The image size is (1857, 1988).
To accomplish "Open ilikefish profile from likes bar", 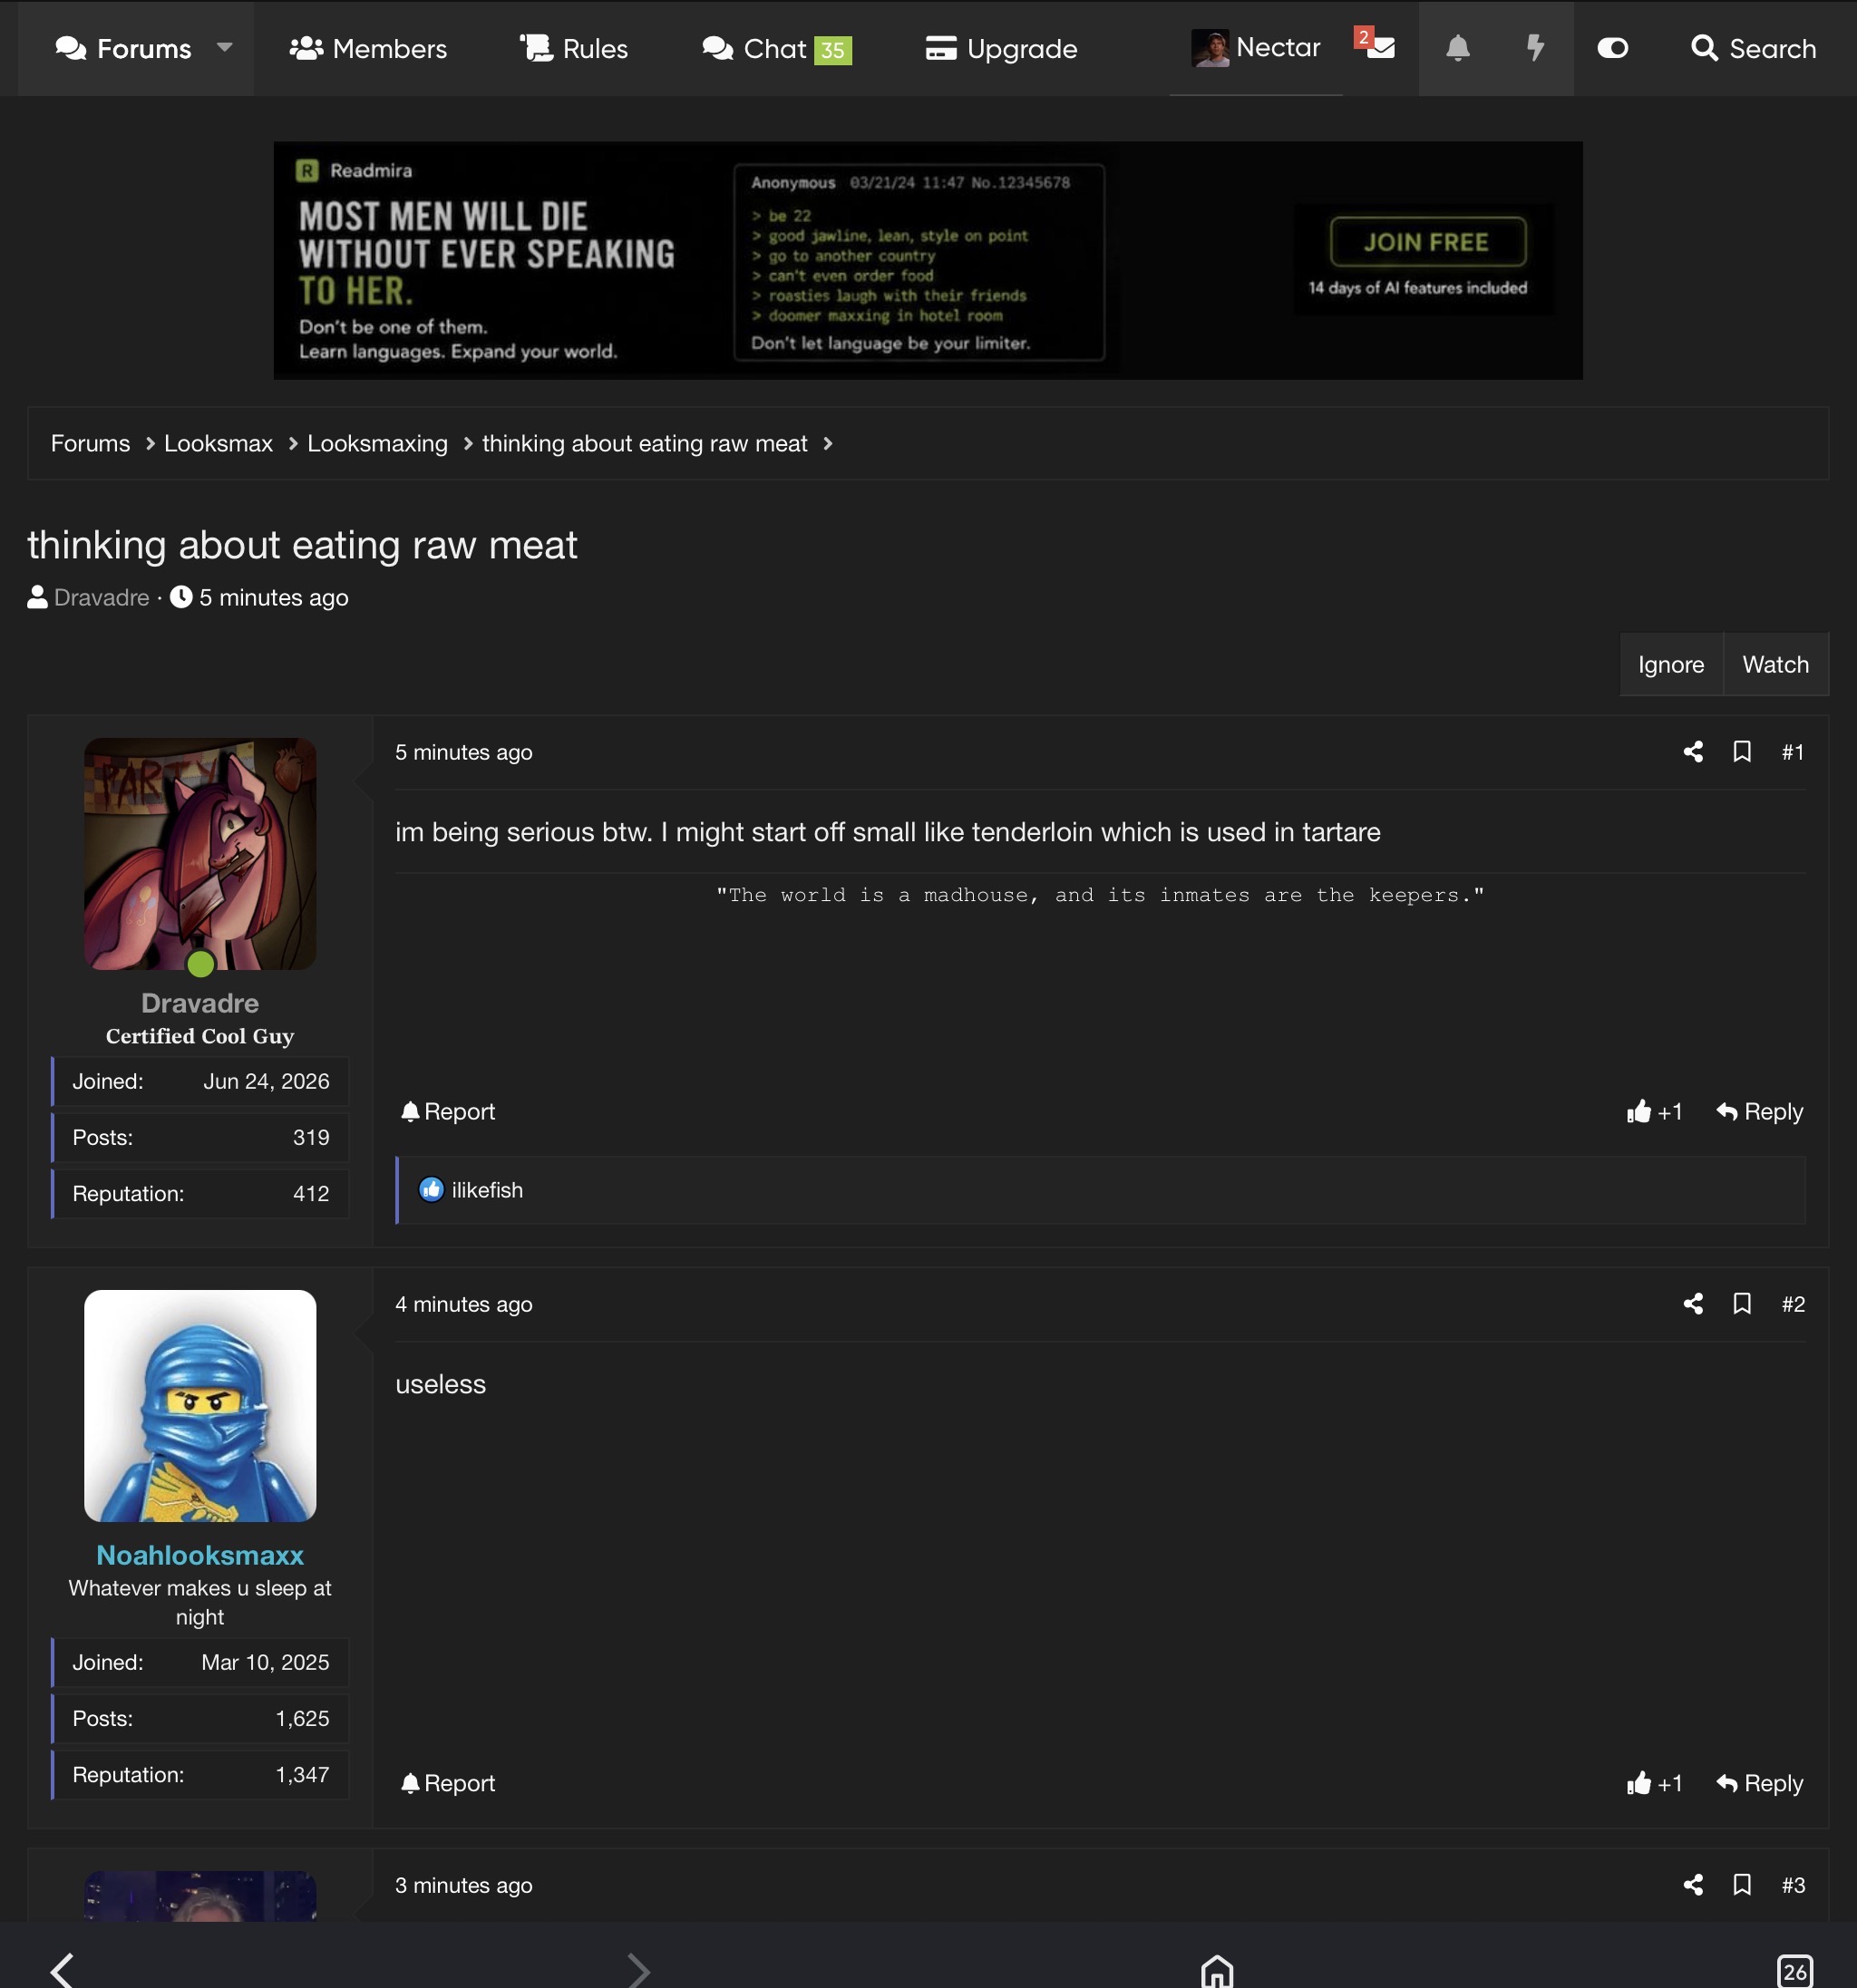I will tap(487, 1190).
